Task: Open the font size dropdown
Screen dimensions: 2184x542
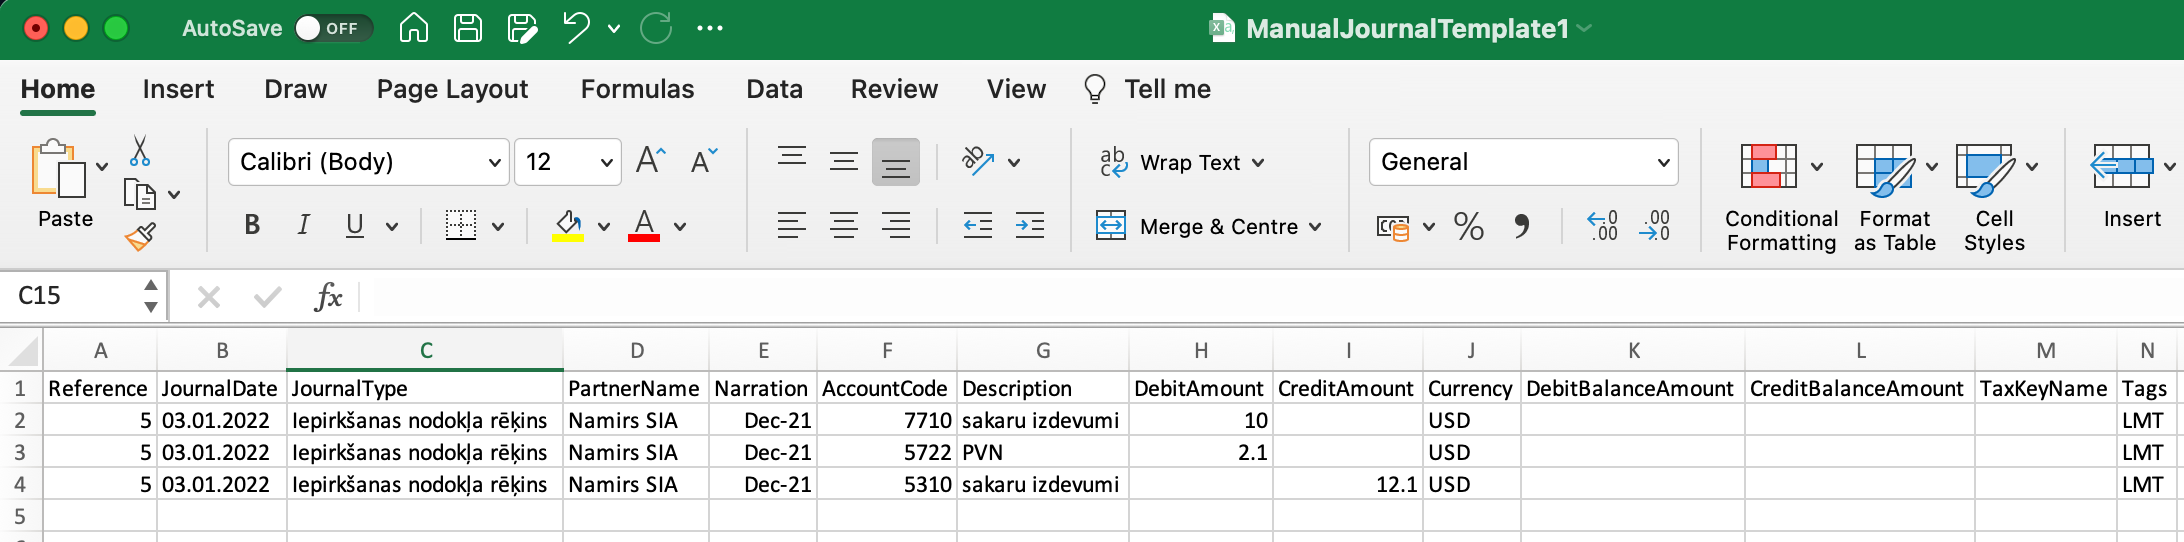Action: tap(606, 162)
